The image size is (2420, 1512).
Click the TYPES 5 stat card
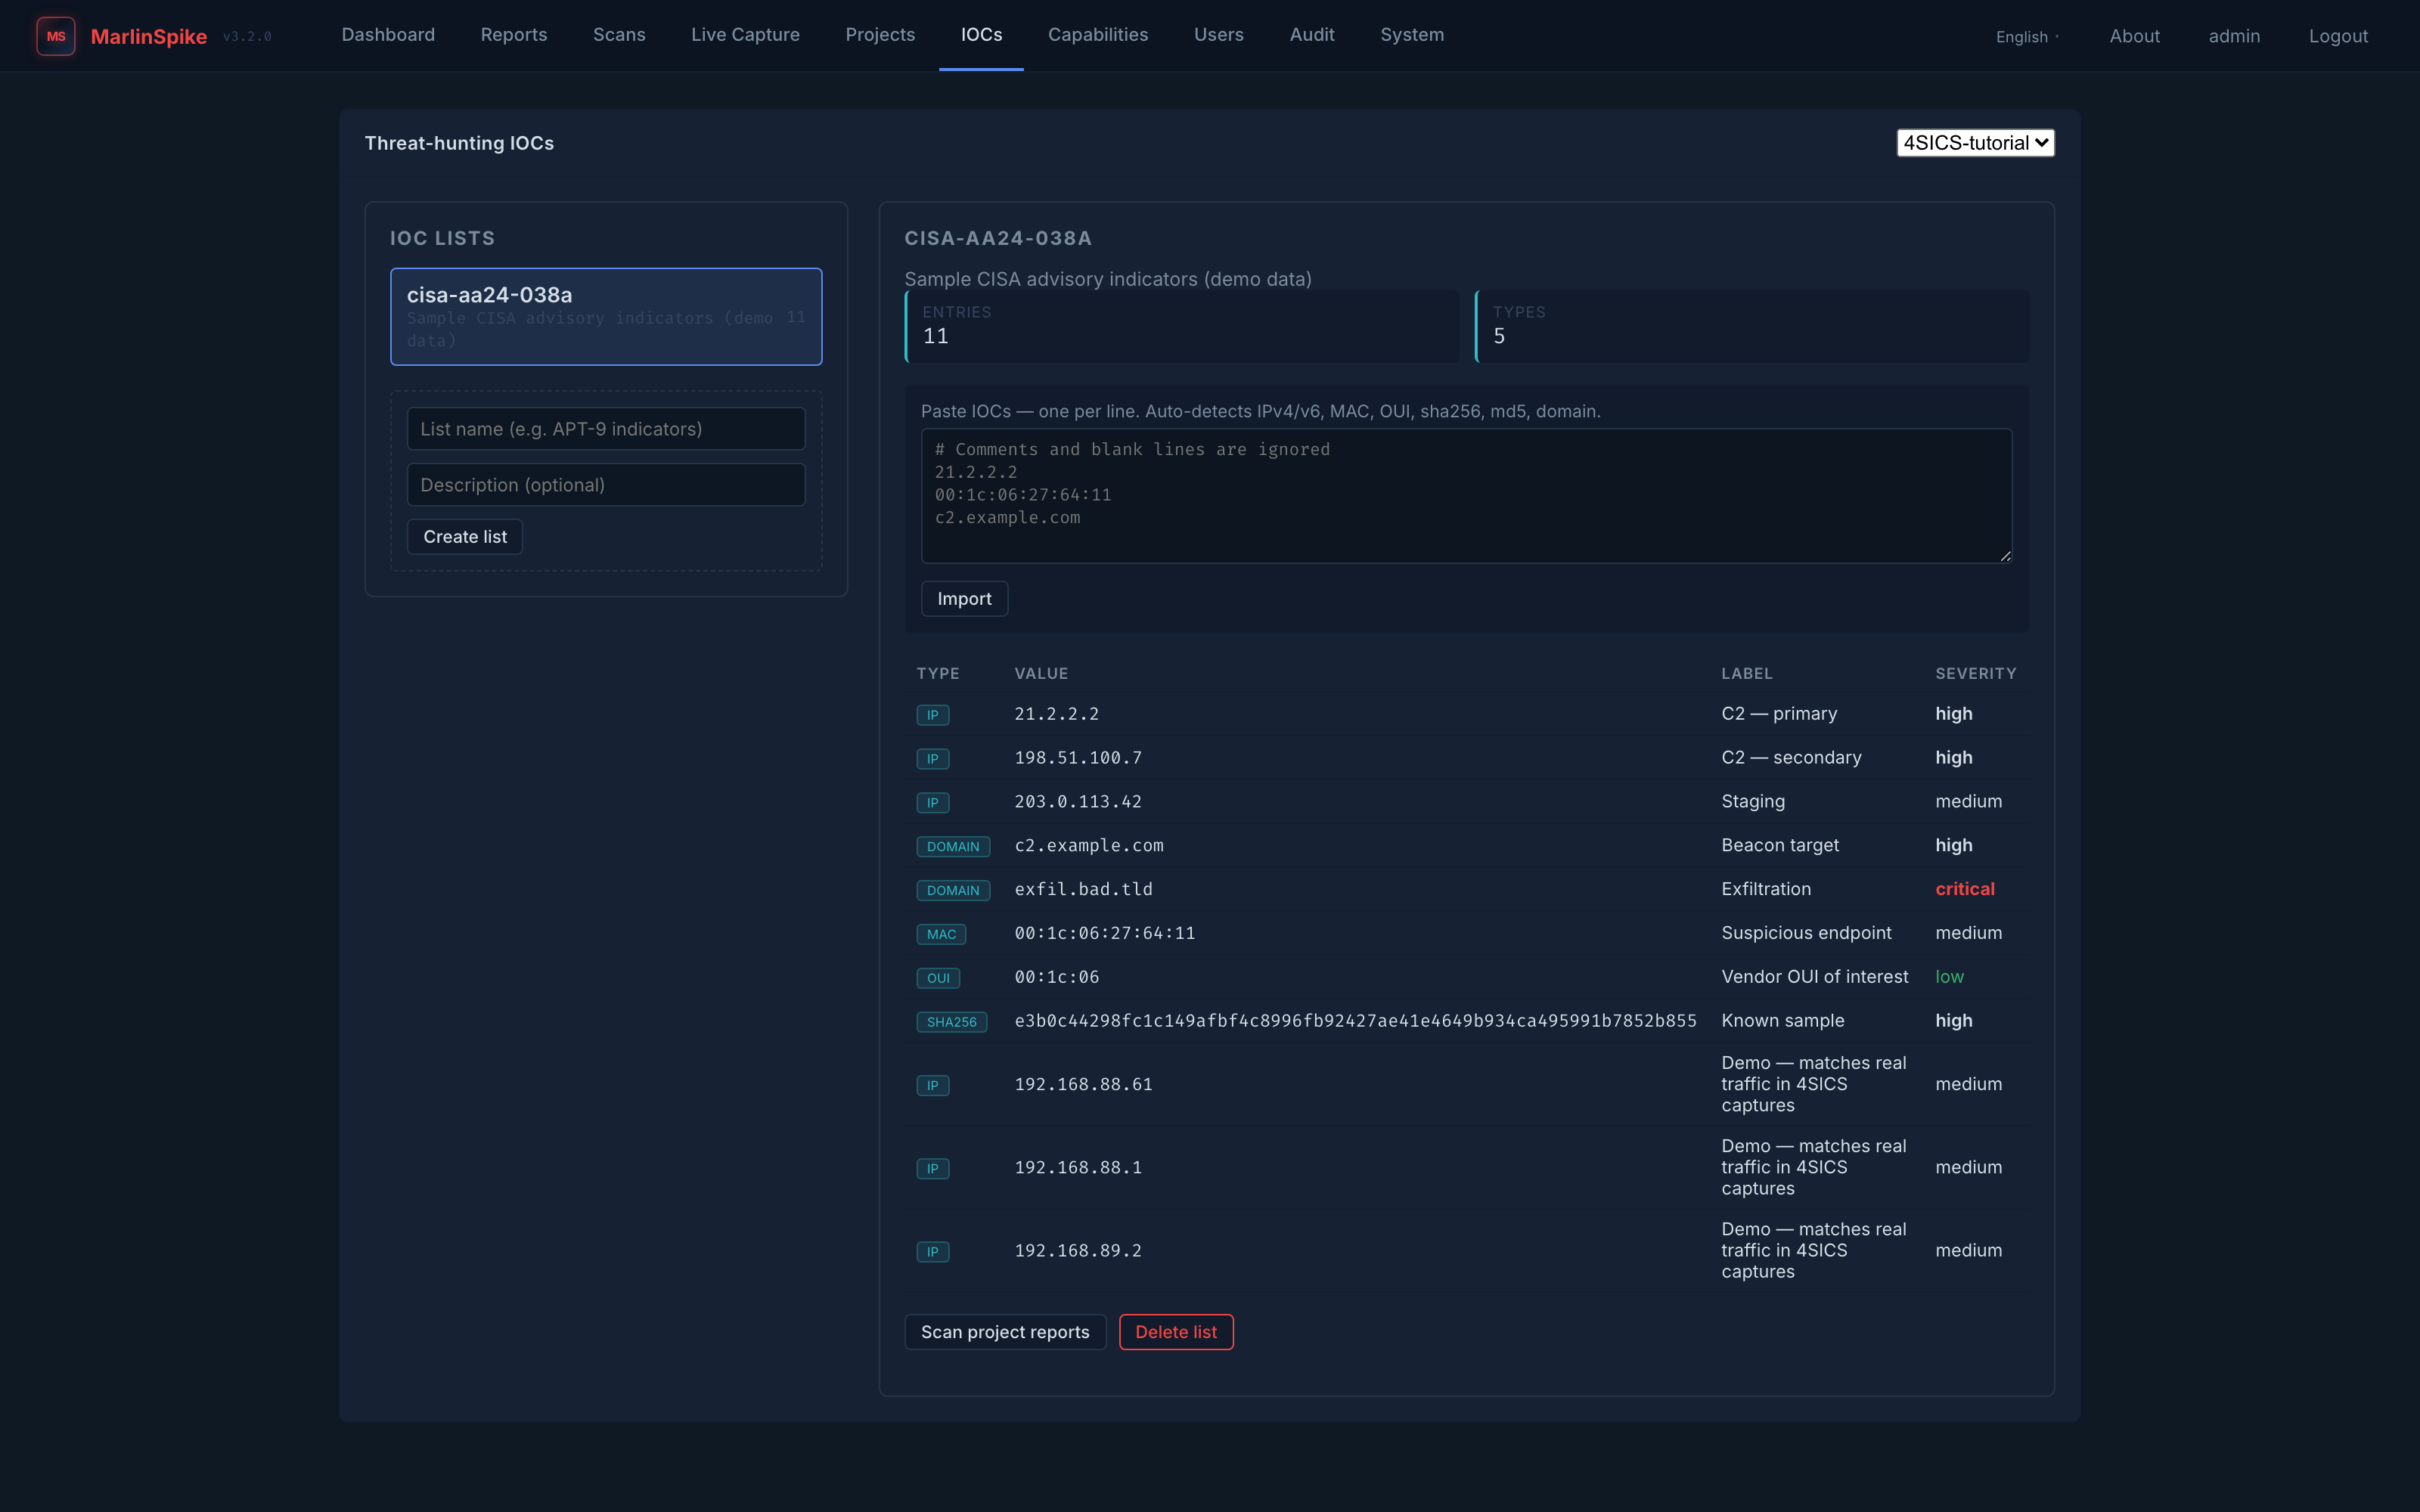click(x=1752, y=327)
